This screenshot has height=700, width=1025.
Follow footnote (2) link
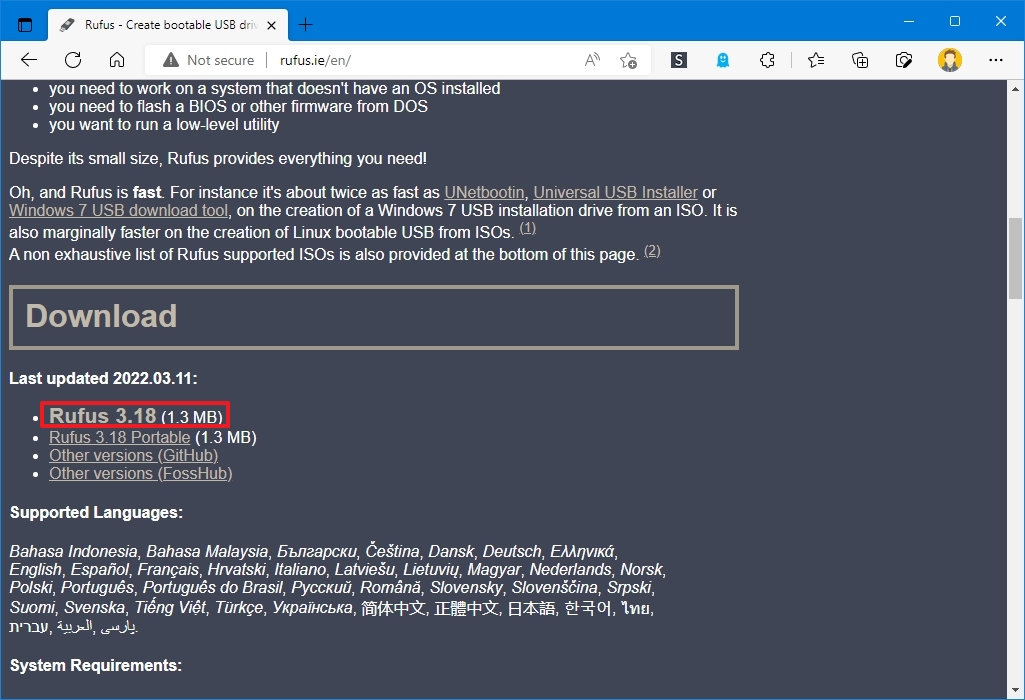652,251
